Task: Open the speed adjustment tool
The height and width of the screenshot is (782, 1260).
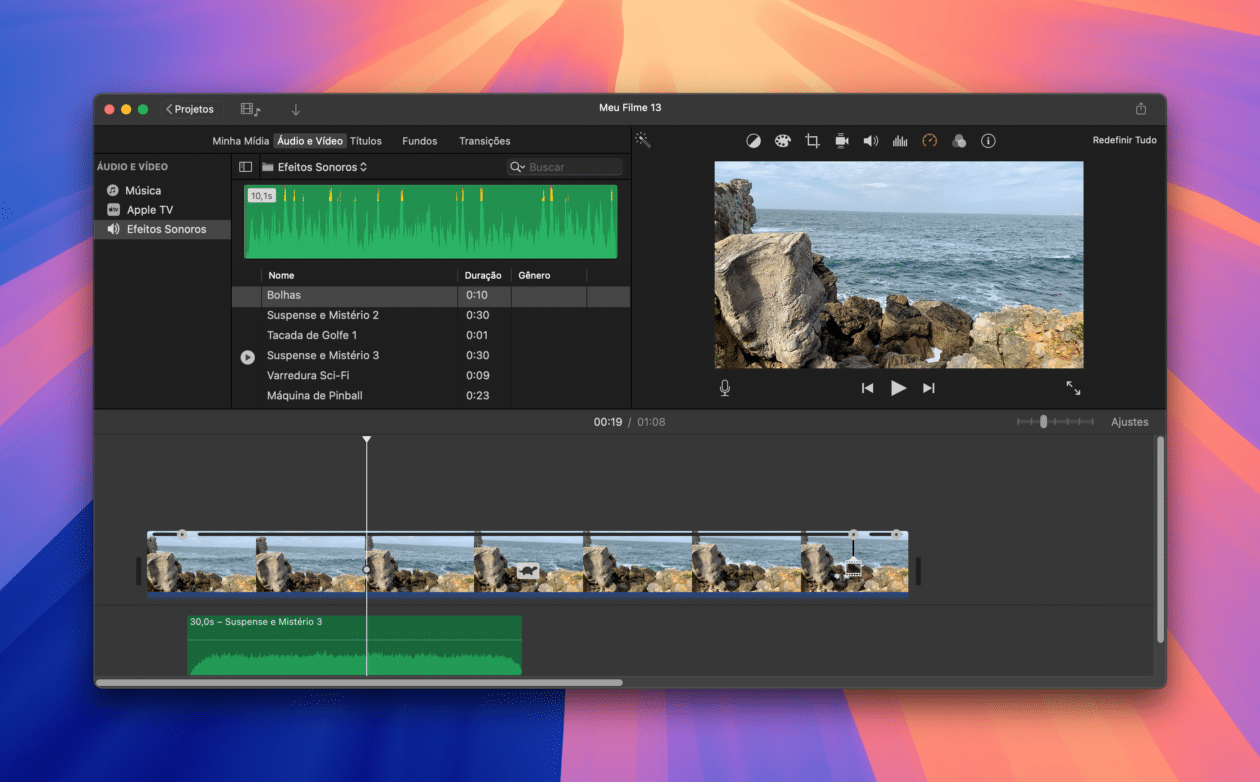Action: [929, 141]
